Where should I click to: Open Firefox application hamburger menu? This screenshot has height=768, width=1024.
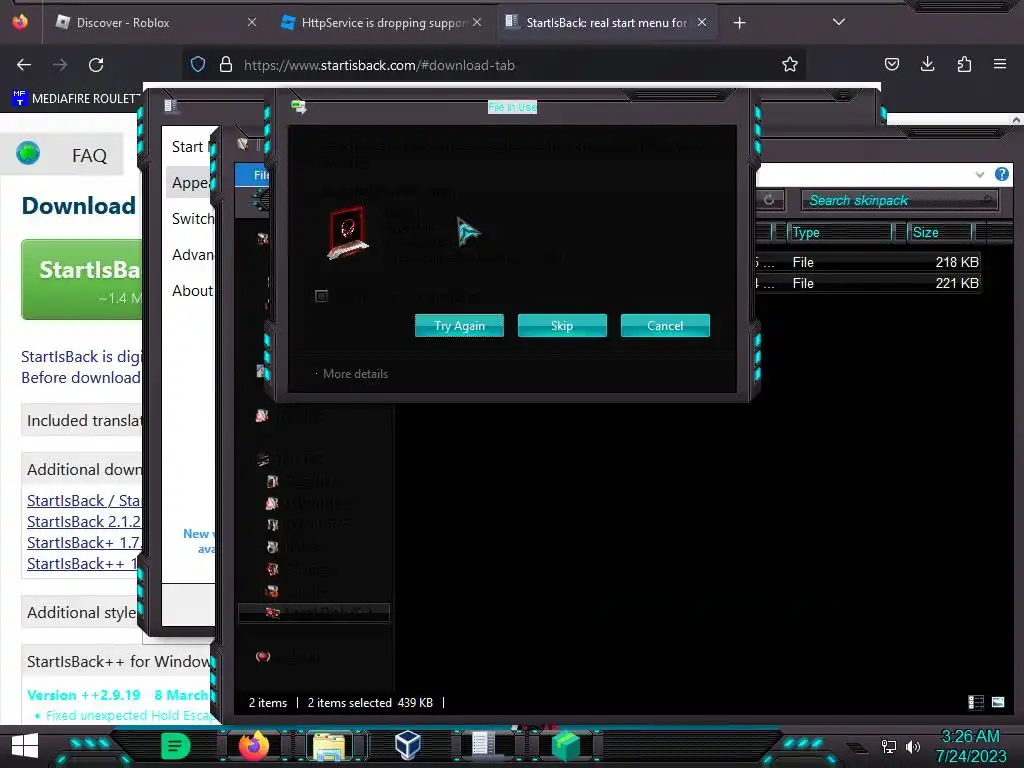1000,64
